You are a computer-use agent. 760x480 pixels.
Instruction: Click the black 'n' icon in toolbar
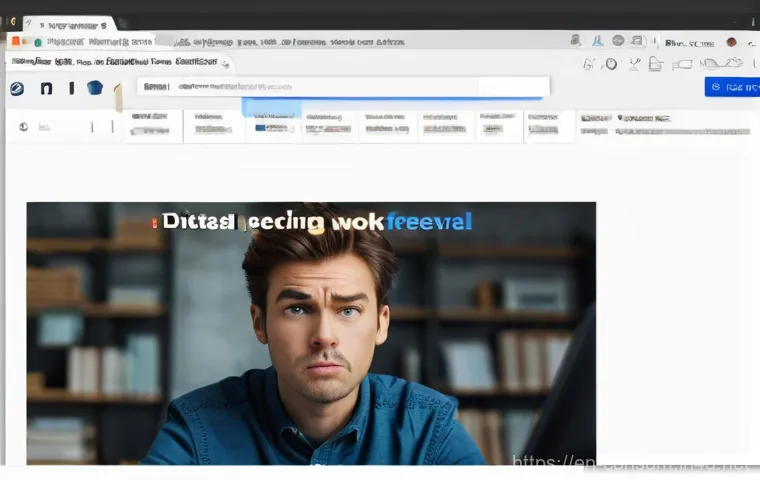[46, 88]
